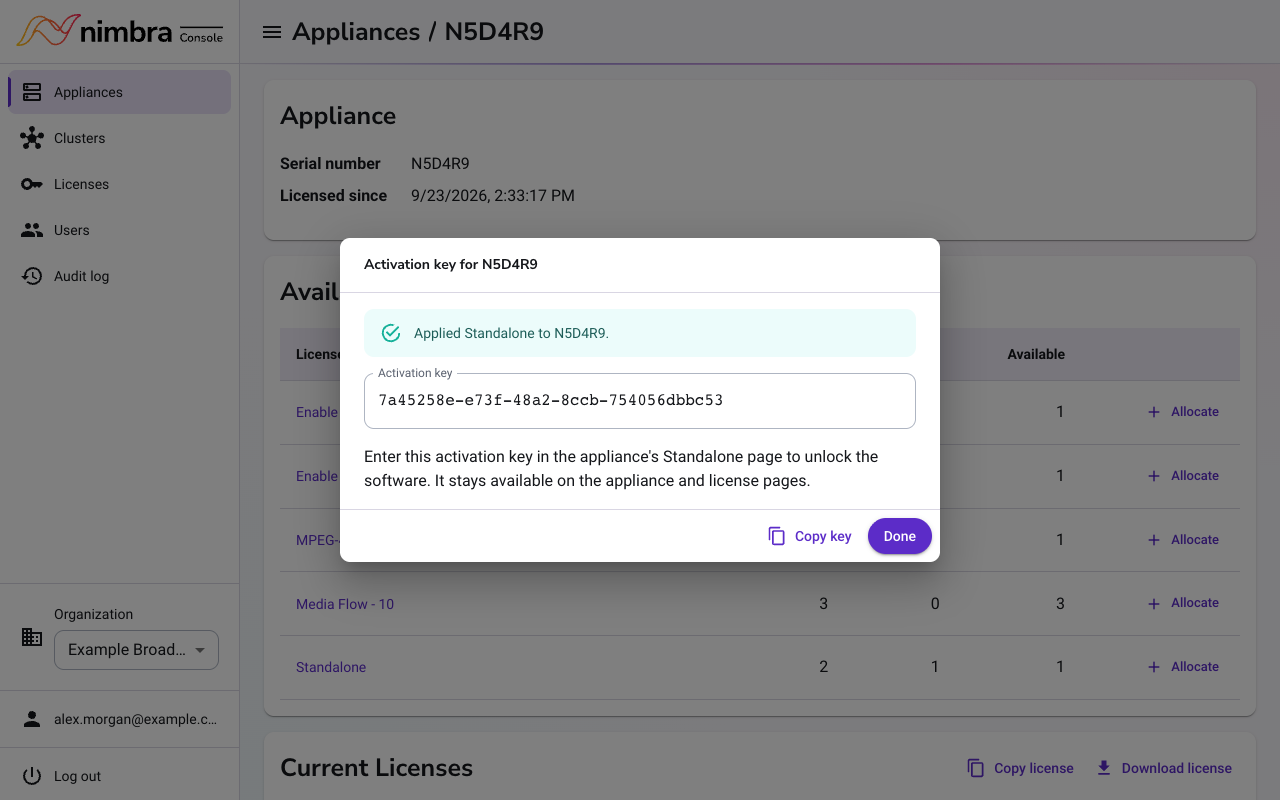
Task: Click the Audit log history icon
Action: (x=32, y=276)
